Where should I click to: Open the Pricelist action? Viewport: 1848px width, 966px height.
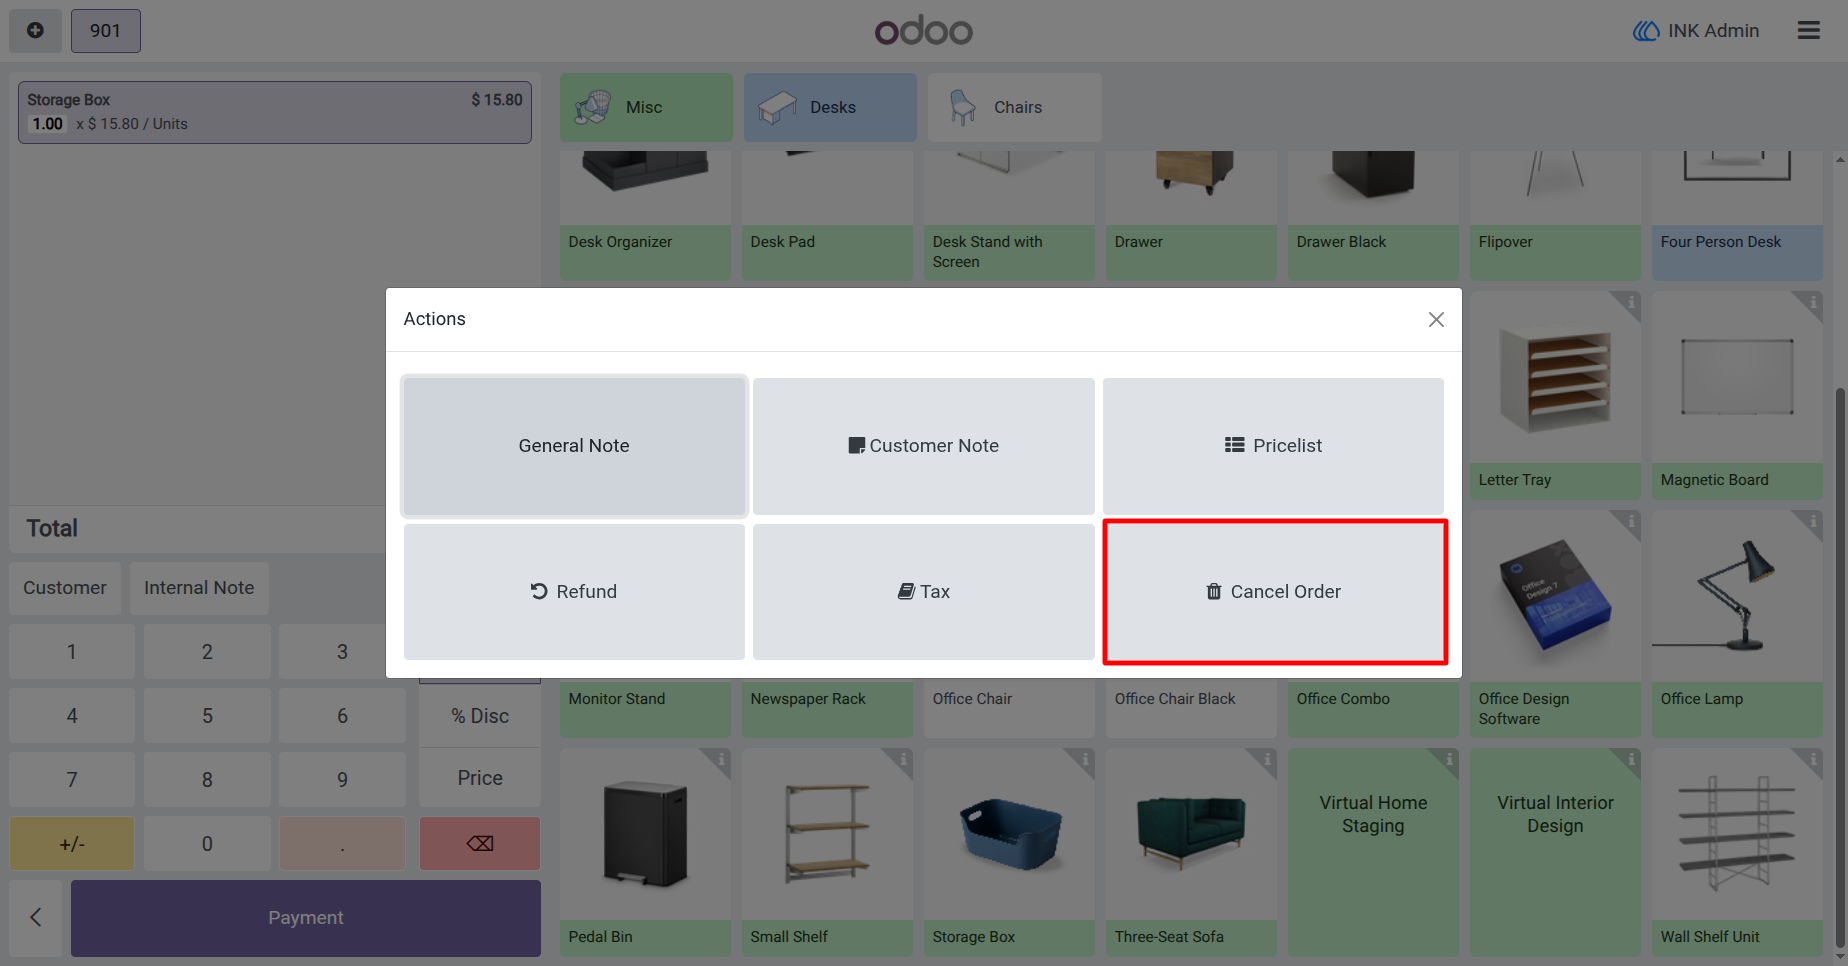click(1273, 446)
